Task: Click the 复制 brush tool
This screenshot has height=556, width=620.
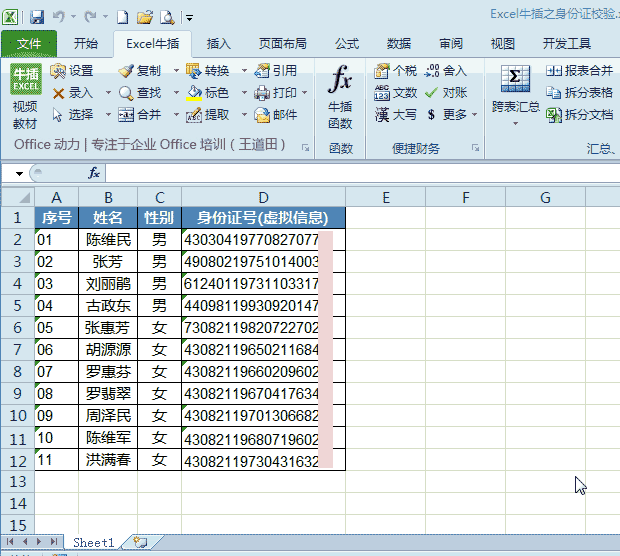Action: pos(140,71)
